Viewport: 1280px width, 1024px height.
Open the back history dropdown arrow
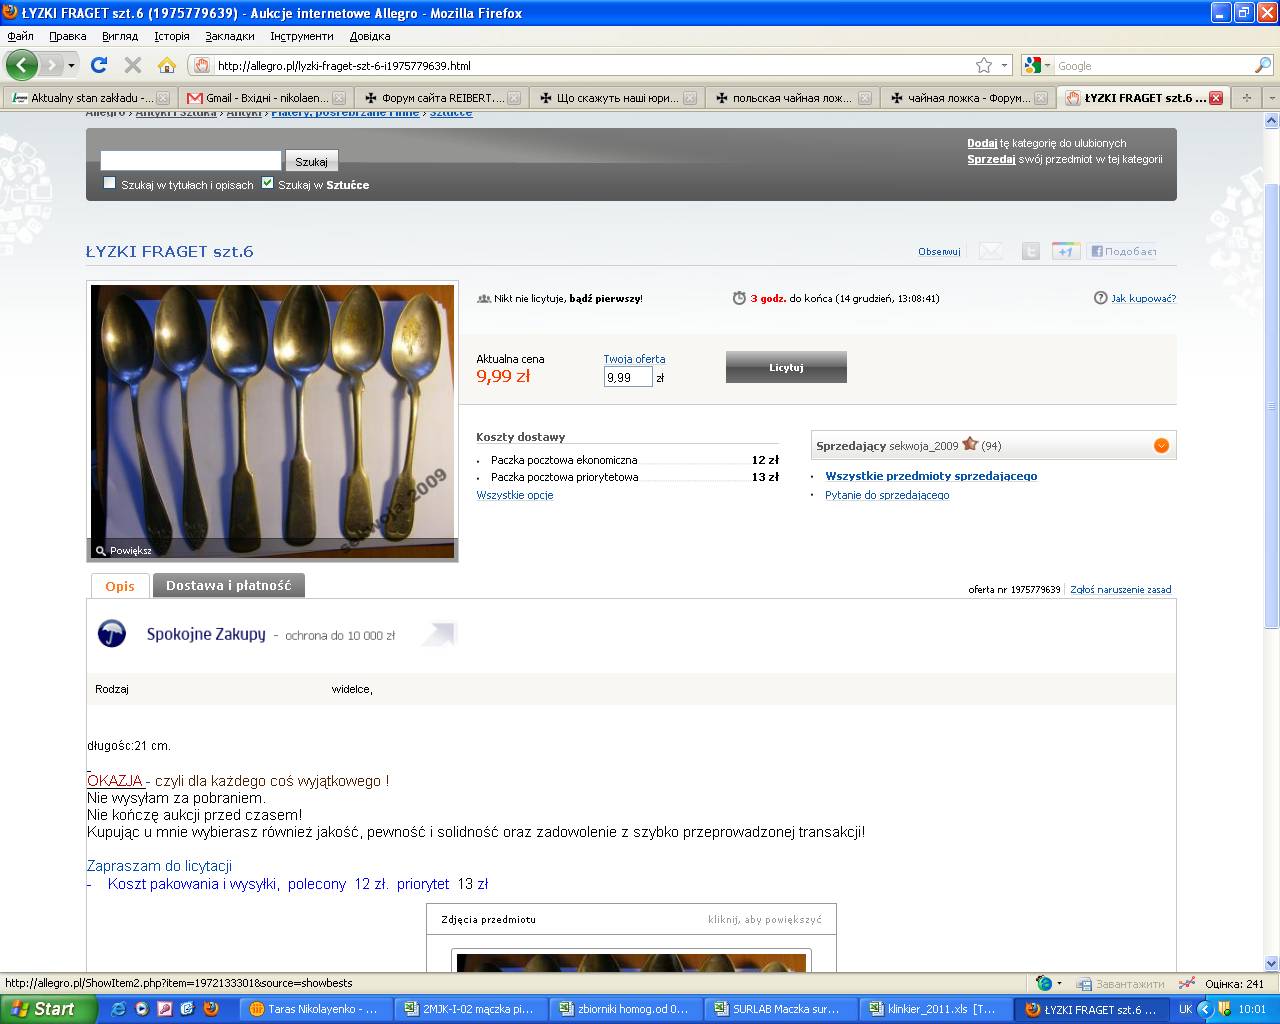[x=71, y=65]
